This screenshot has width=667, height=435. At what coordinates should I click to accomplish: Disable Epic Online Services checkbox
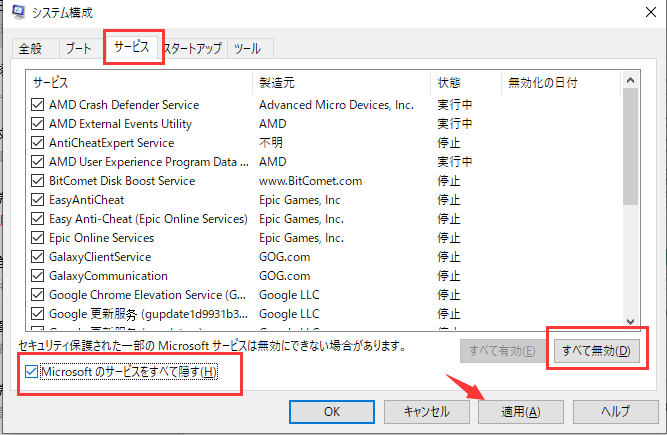[x=38, y=238]
